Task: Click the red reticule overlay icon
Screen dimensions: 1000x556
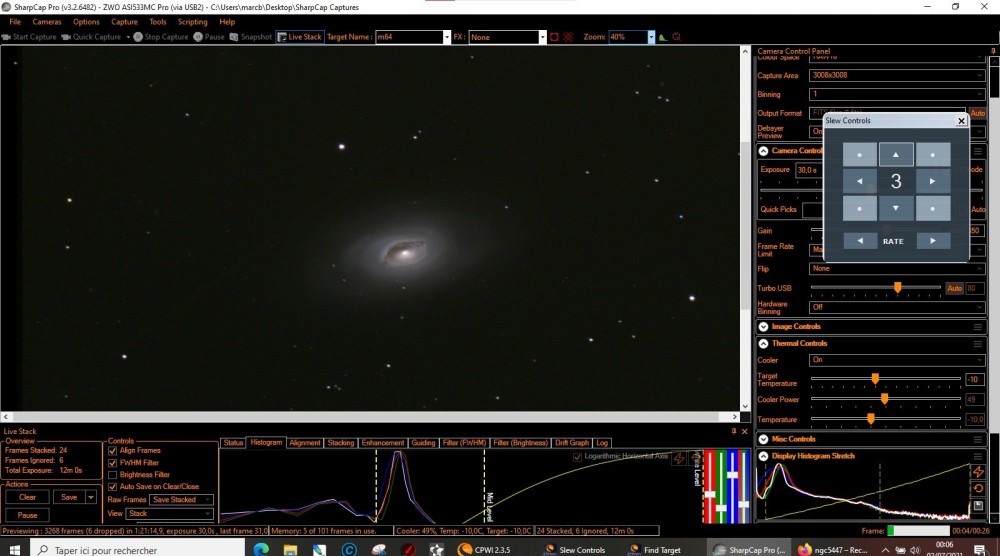Action: (568, 37)
